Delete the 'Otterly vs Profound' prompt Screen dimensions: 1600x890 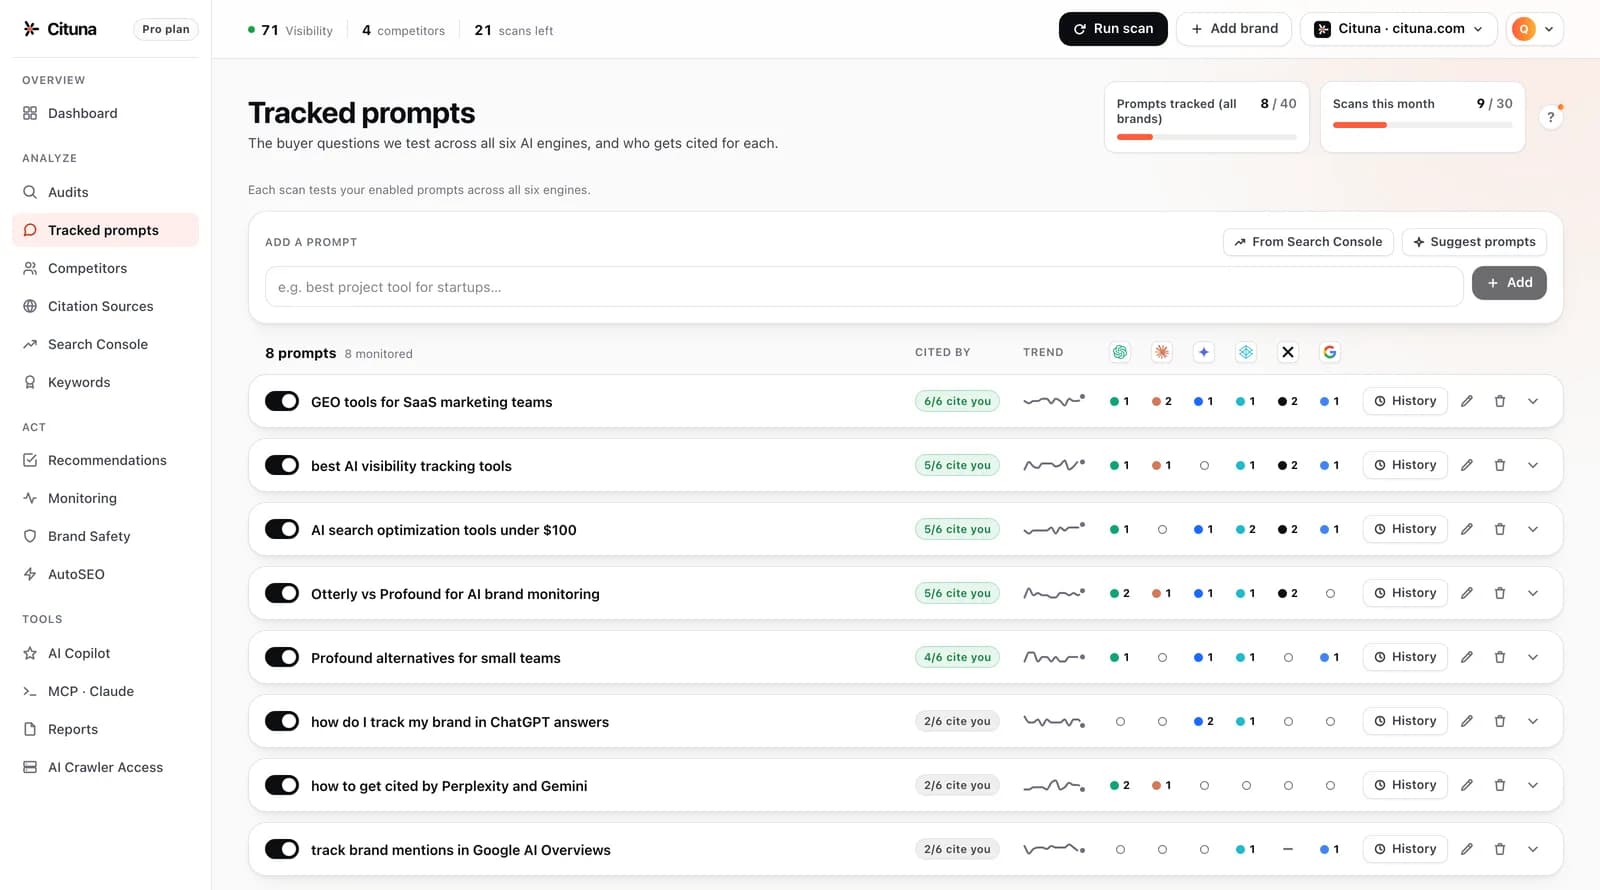click(x=1500, y=593)
